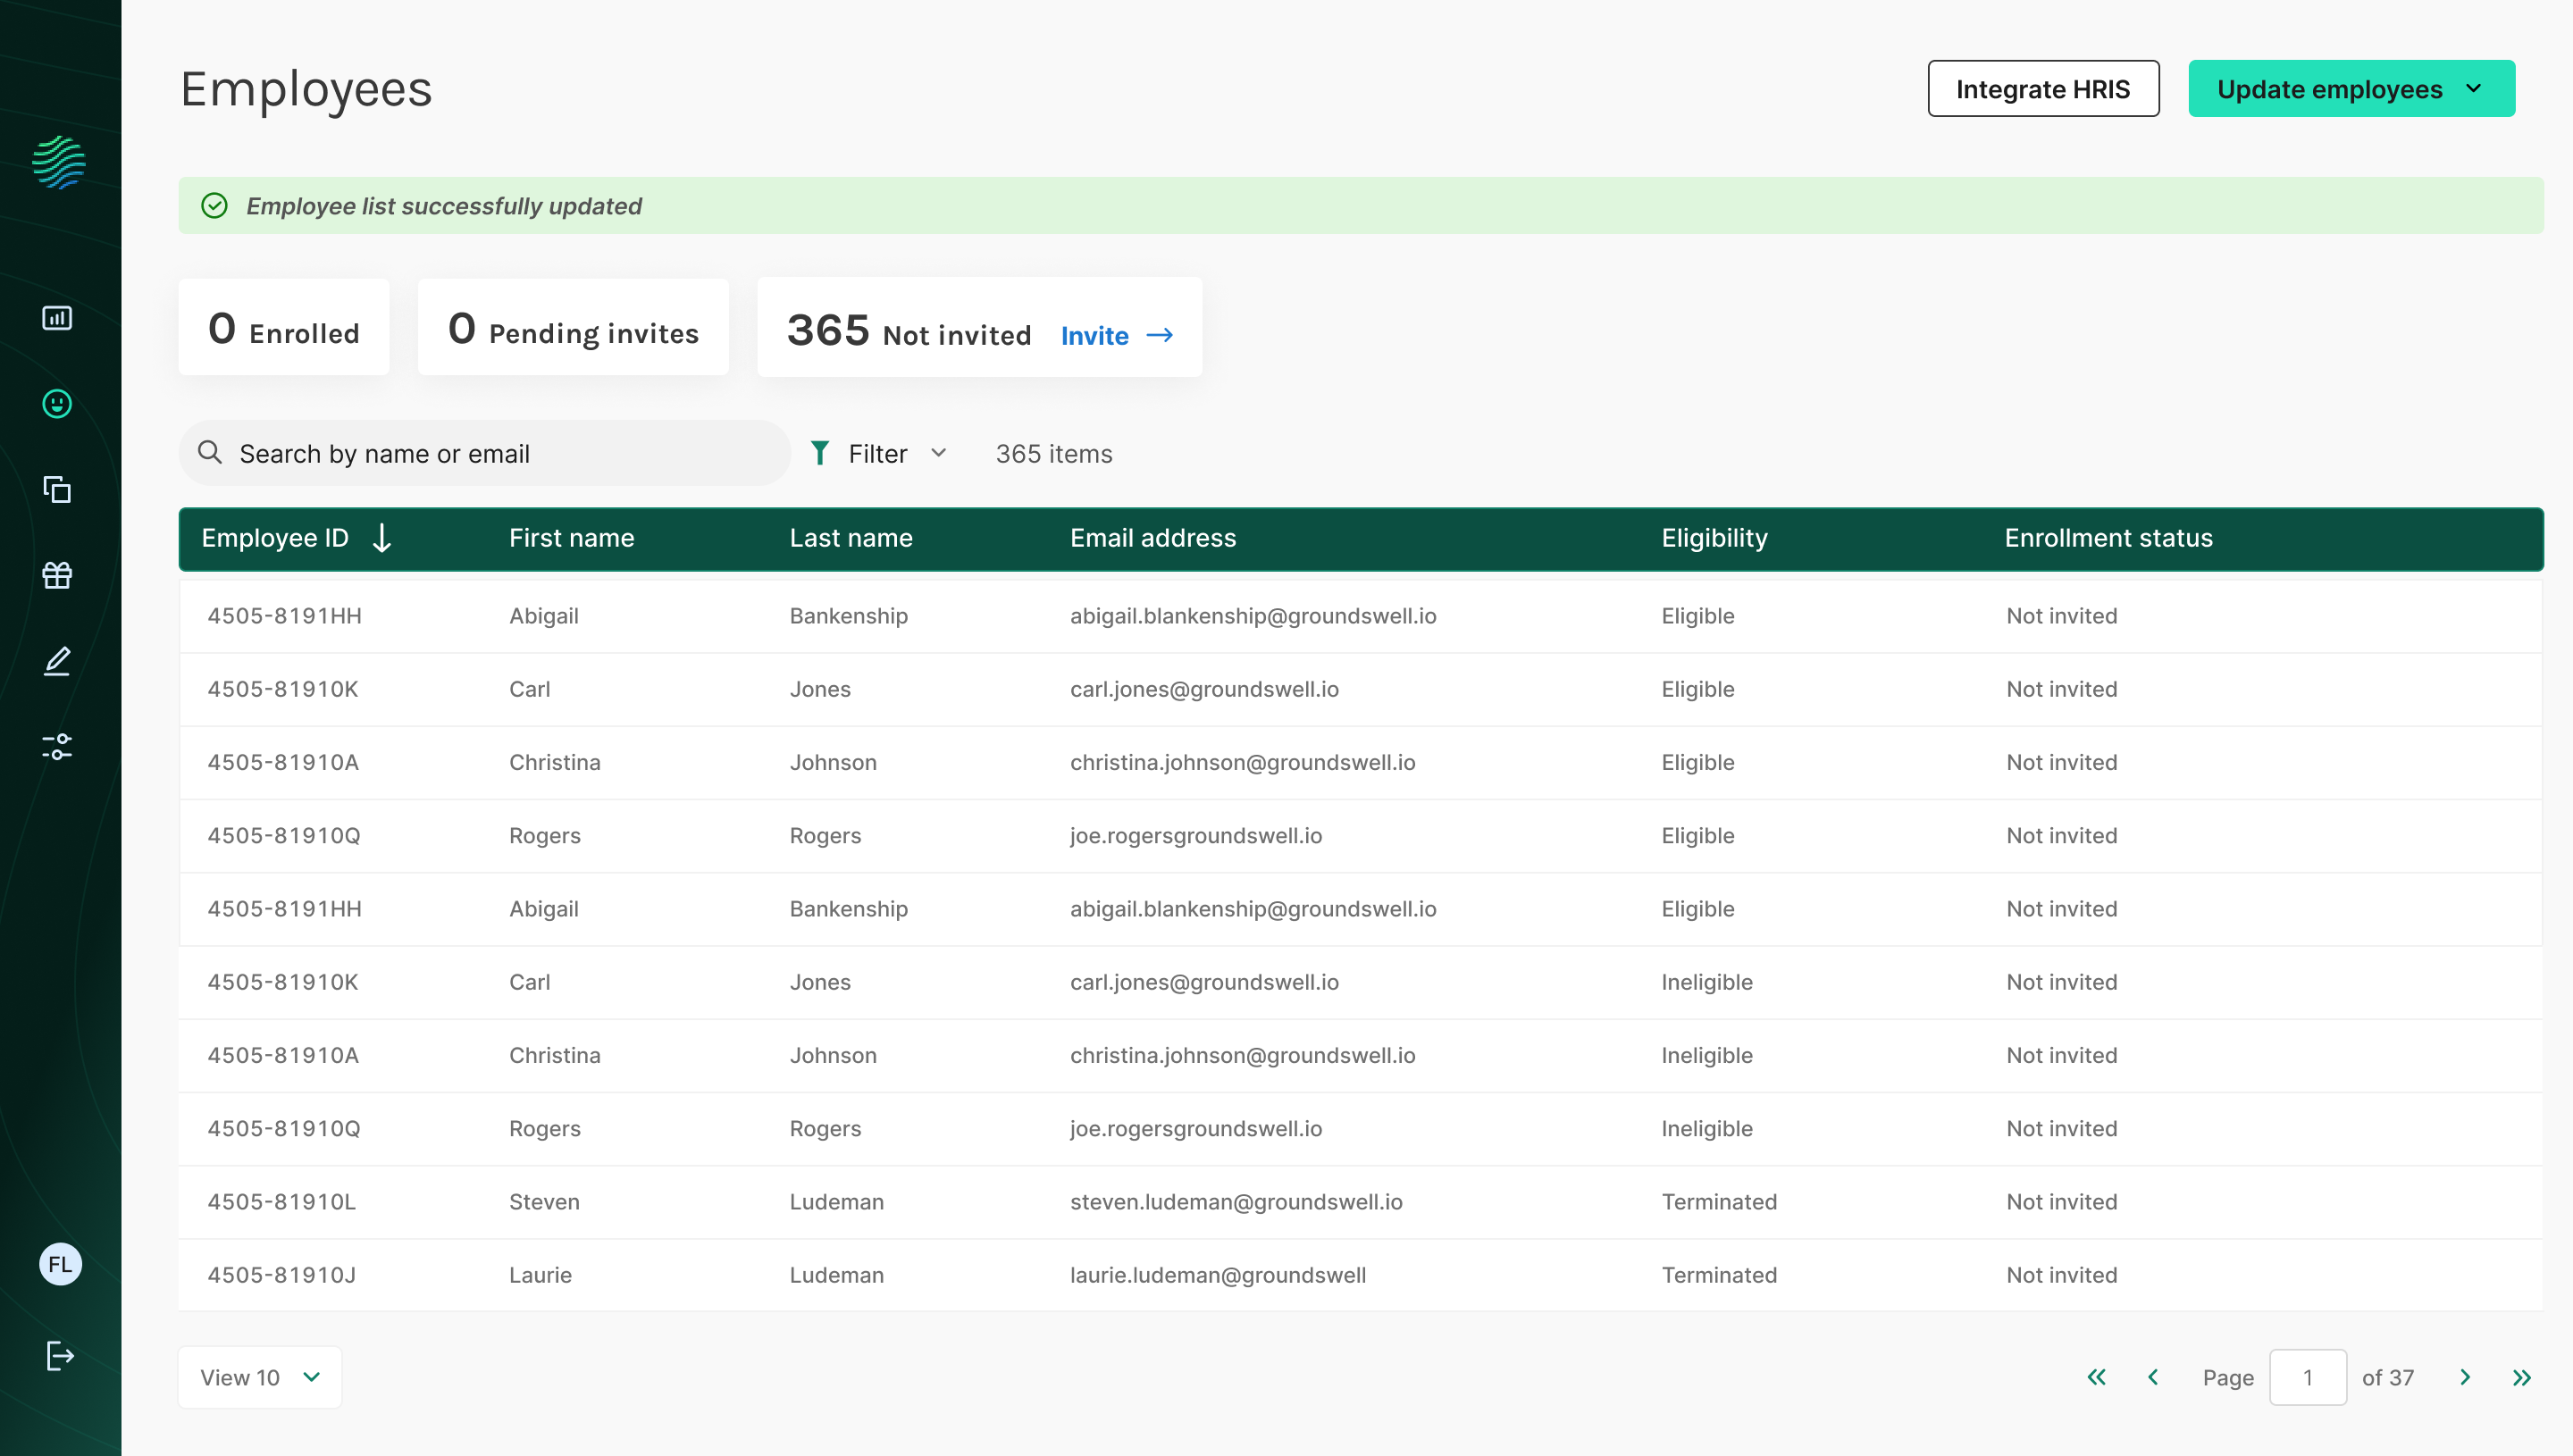Open the Filter dropdown
This screenshot has width=2573, height=1456.
[x=879, y=453]
